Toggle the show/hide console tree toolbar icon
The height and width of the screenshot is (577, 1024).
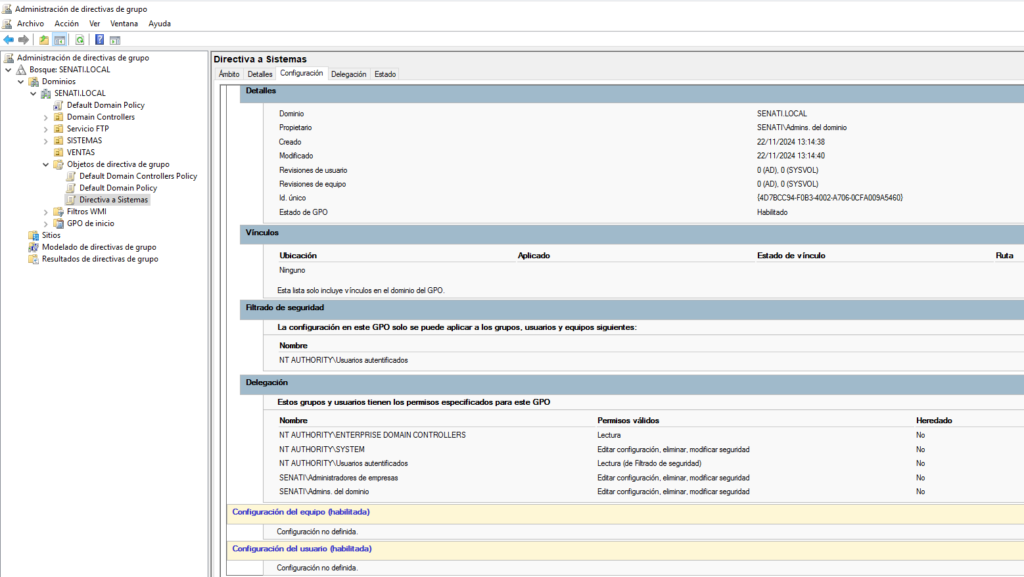tap(59, 40)
